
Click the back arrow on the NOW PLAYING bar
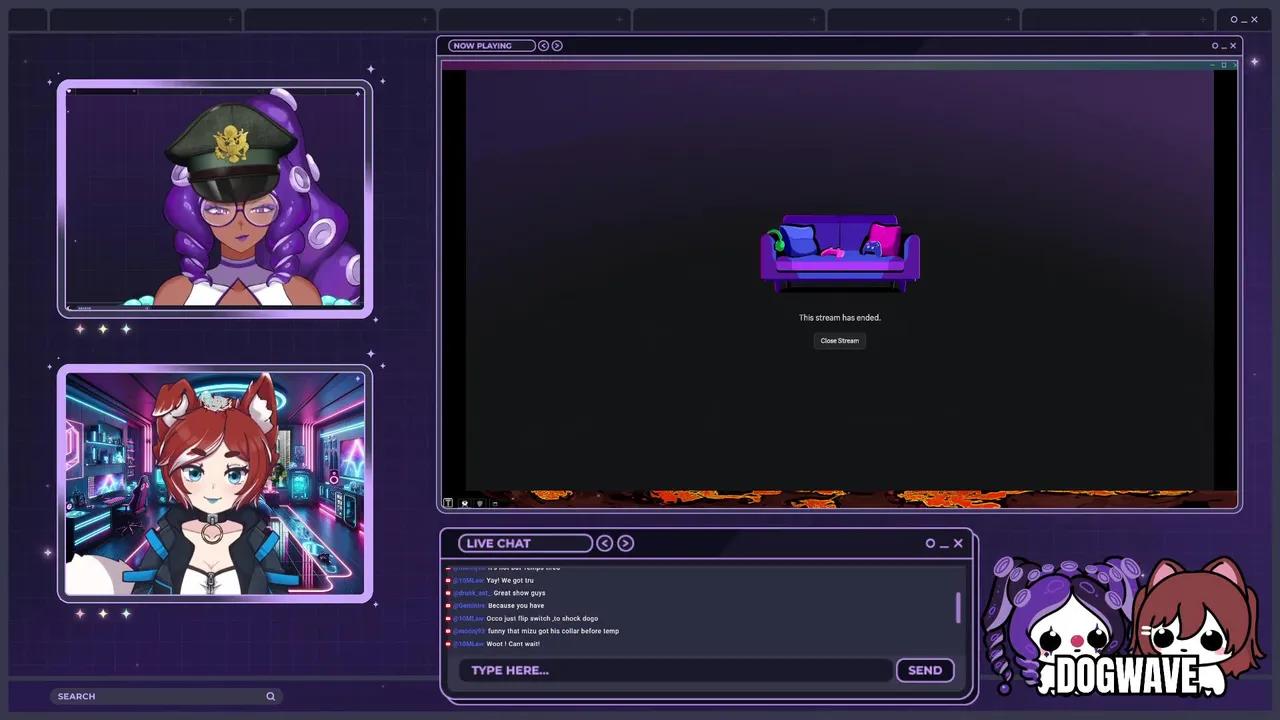click(x=543, y=45)
